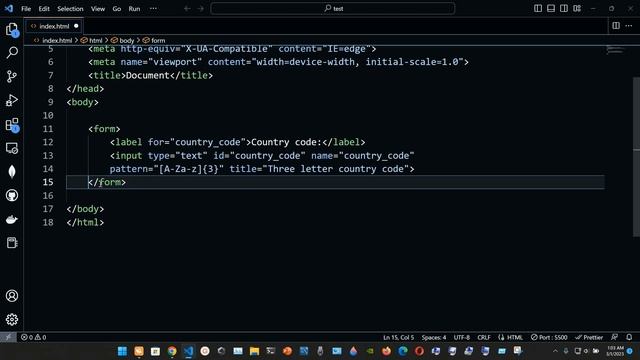Click line number 15 in the gutter
The width and height of the screenshot is (640, 360).
click(x=48, y=182)
